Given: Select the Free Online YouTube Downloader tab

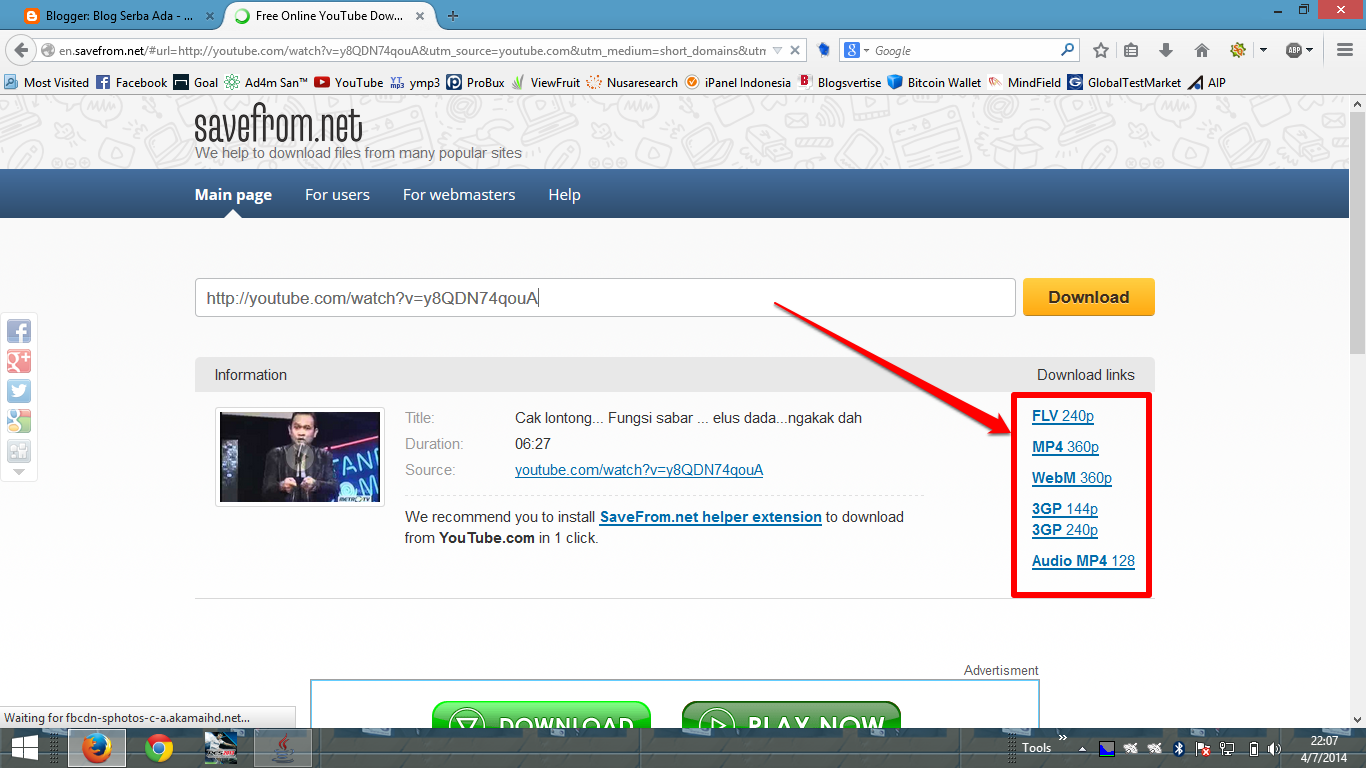Looking at the screenshot, I should (330, 16).
